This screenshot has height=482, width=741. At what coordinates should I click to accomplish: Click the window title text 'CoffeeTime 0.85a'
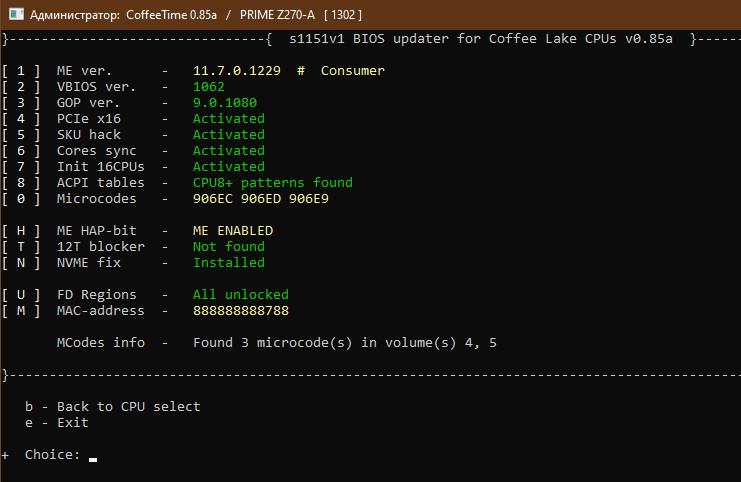171,15
